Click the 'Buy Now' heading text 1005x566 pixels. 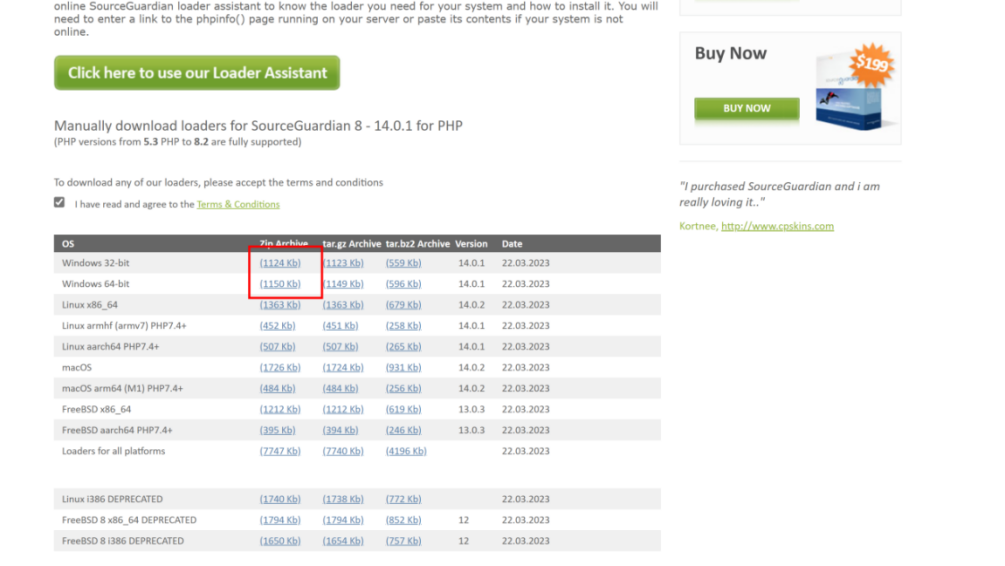(731, 53)
